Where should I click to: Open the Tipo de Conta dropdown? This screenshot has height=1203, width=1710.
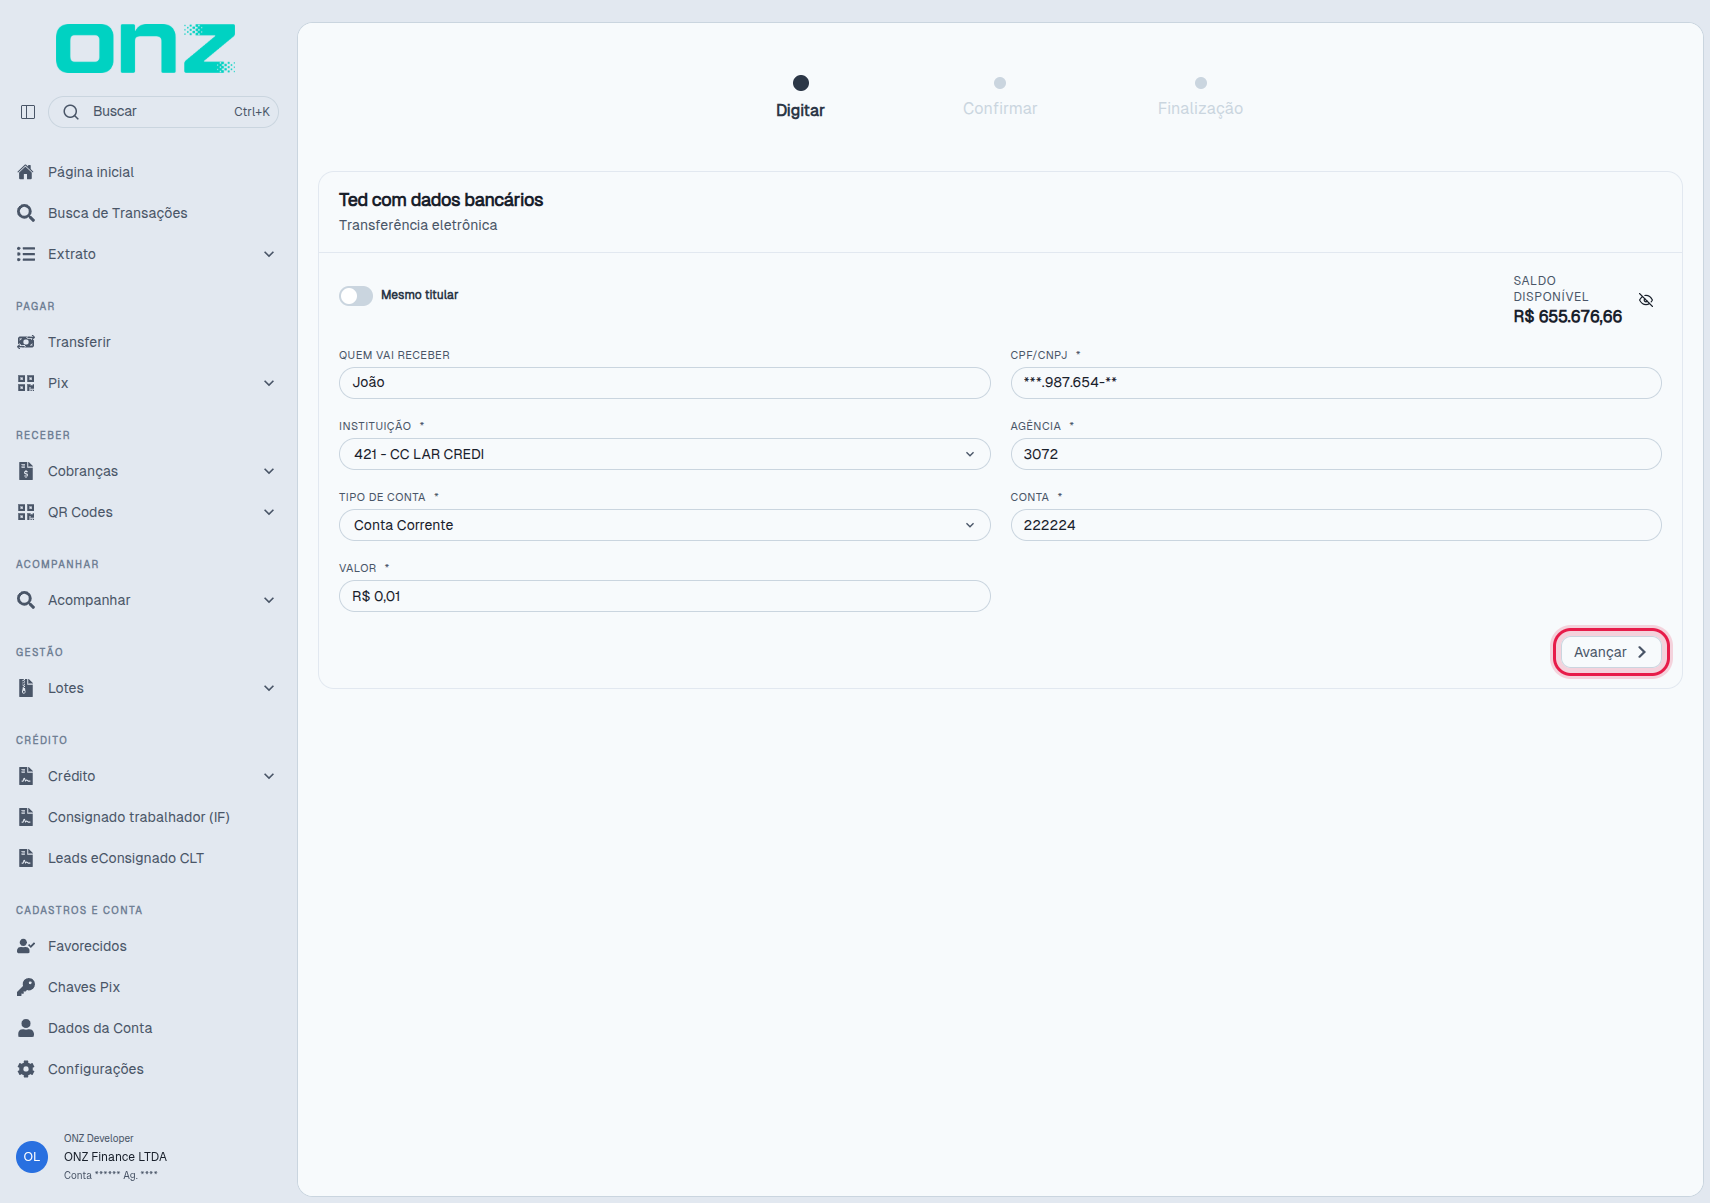[664, 525]
